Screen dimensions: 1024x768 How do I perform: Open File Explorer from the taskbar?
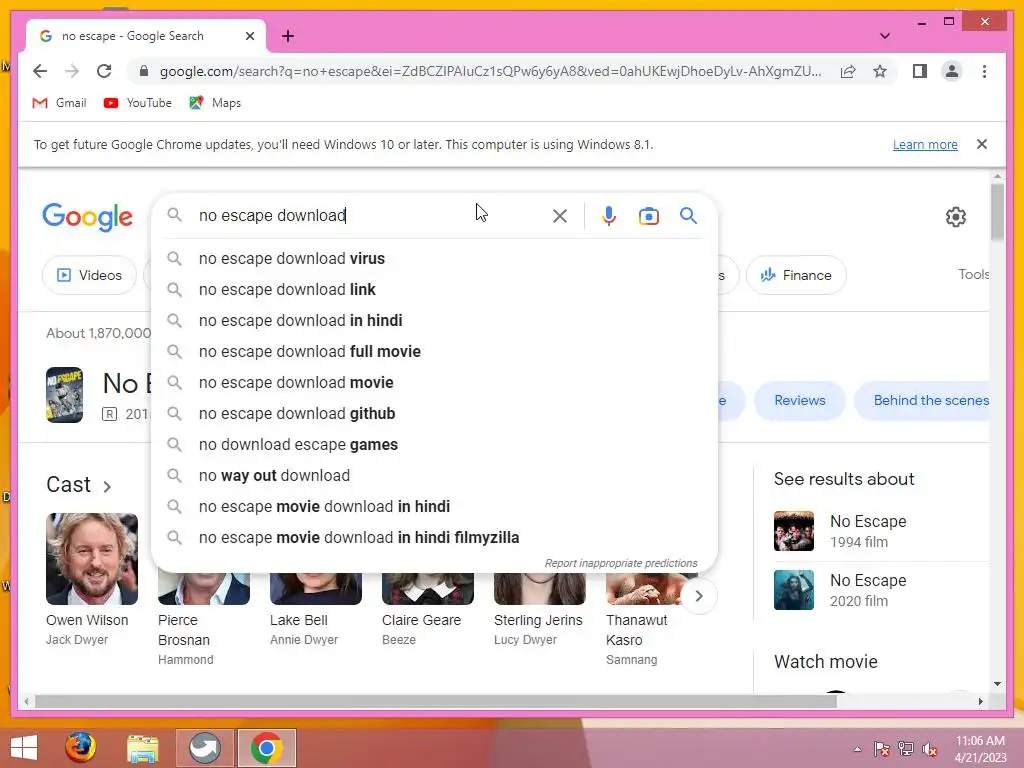click(x=142, y=748)
